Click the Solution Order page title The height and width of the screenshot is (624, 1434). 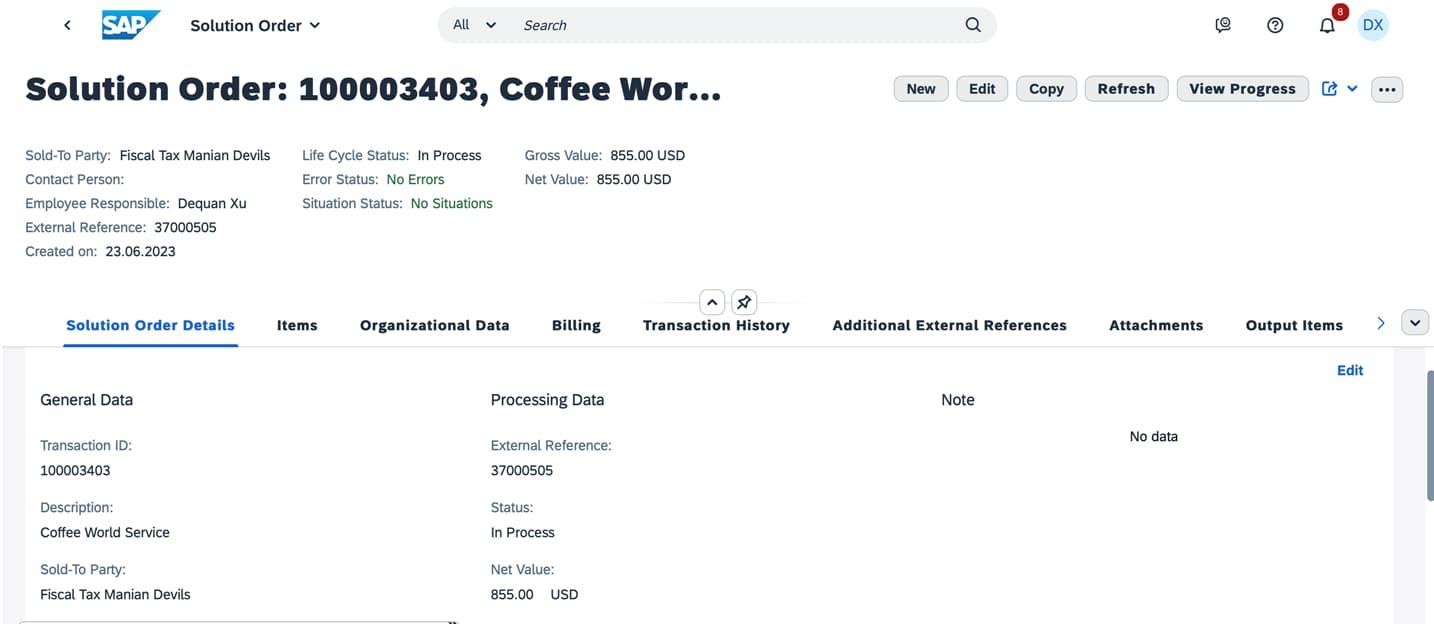(373, 89)
